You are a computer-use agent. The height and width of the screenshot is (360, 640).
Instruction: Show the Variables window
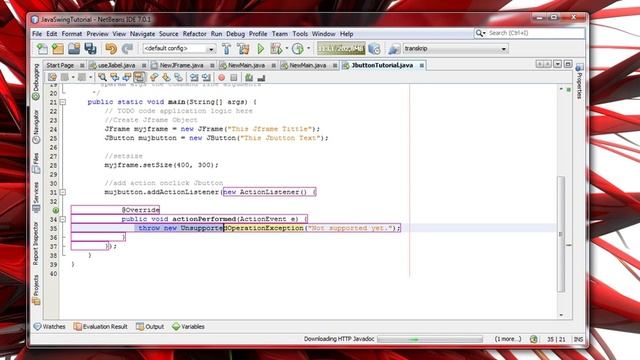click(188, 327)
